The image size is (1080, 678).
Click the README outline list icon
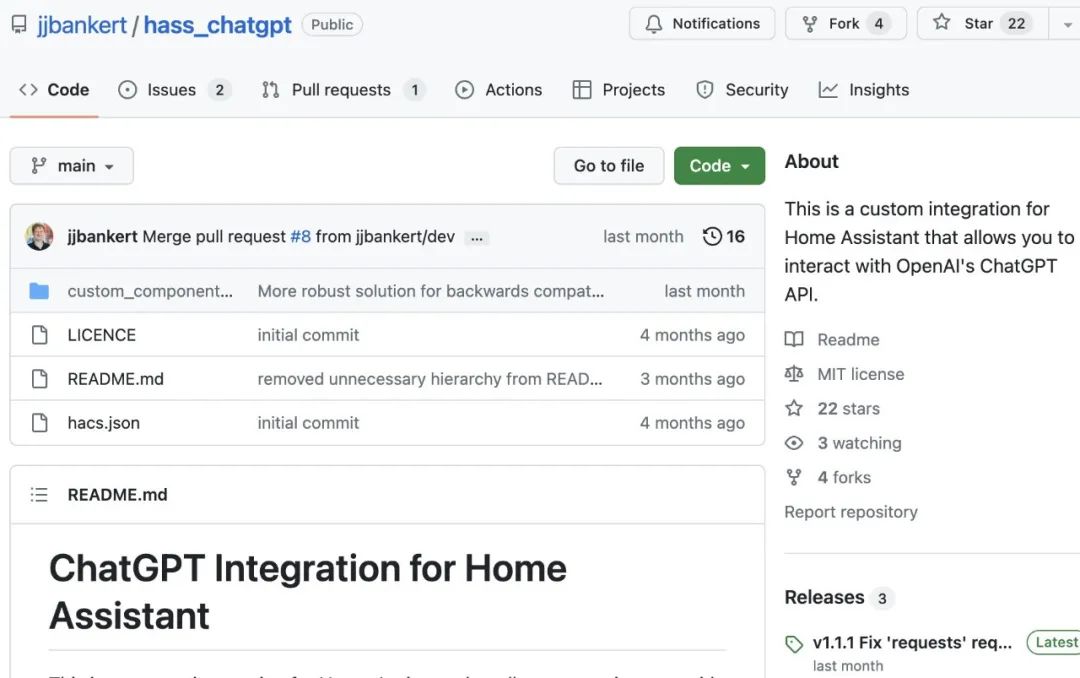tap(39, 494)
